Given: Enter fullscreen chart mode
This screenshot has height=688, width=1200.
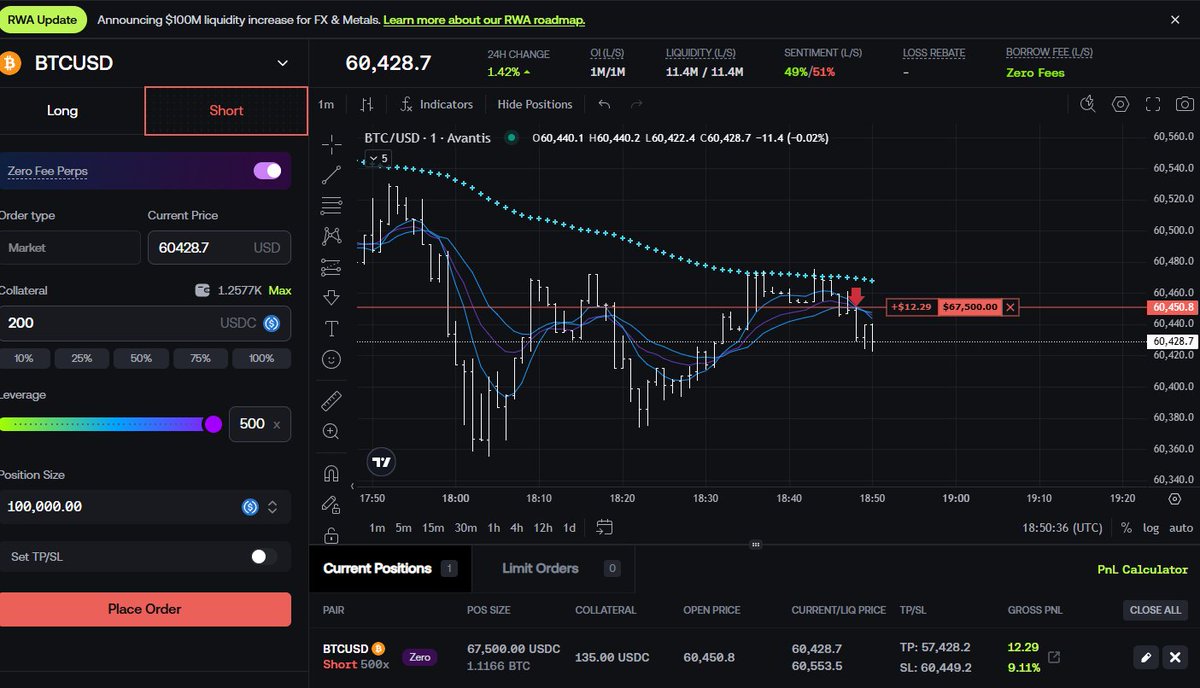Looking at the screenshot, I should (1153, 104).
